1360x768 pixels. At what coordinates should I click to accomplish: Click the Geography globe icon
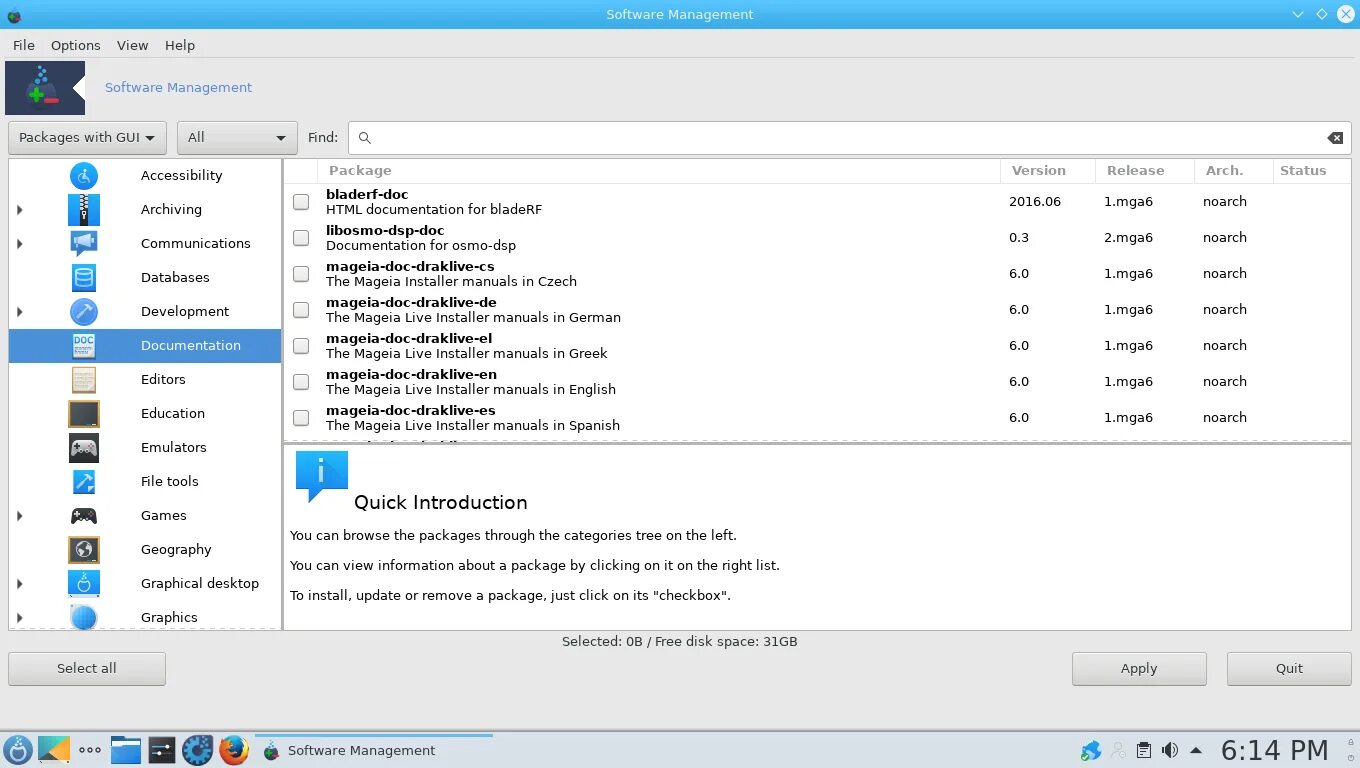point(84,549)
